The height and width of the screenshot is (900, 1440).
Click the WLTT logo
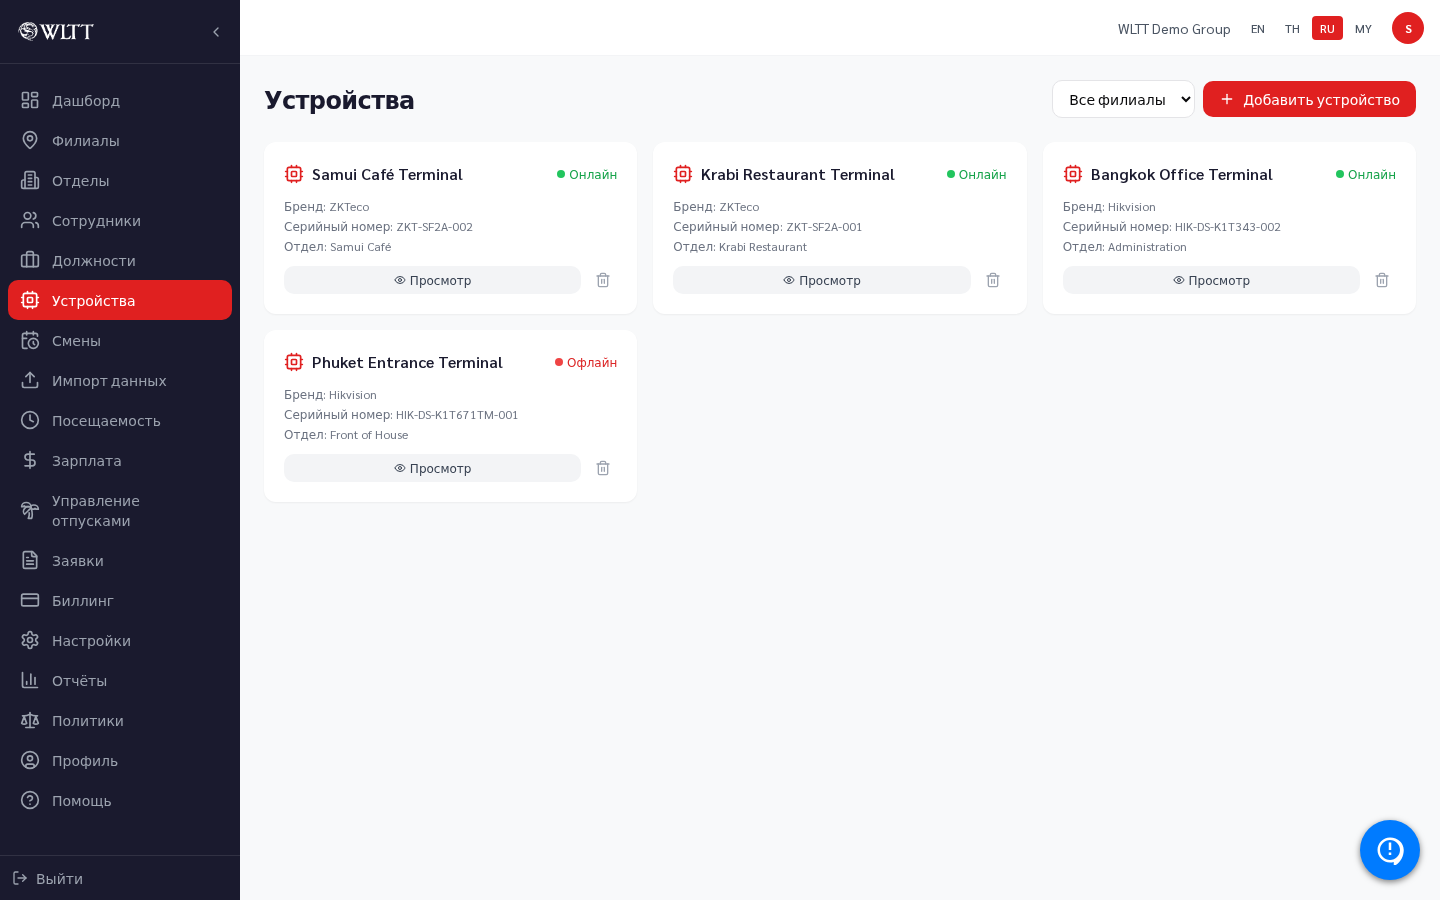click(56, 31)
